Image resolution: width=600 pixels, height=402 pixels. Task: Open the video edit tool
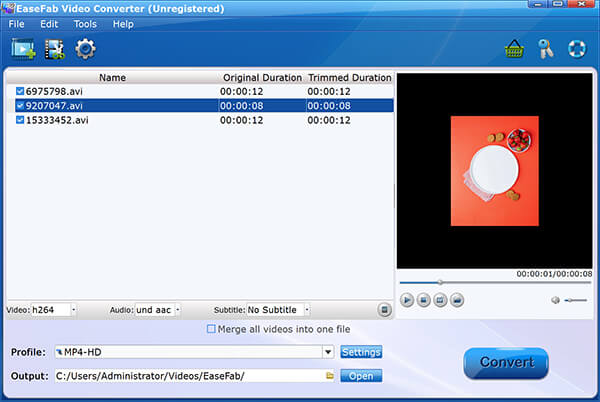(x=54, y=49)
